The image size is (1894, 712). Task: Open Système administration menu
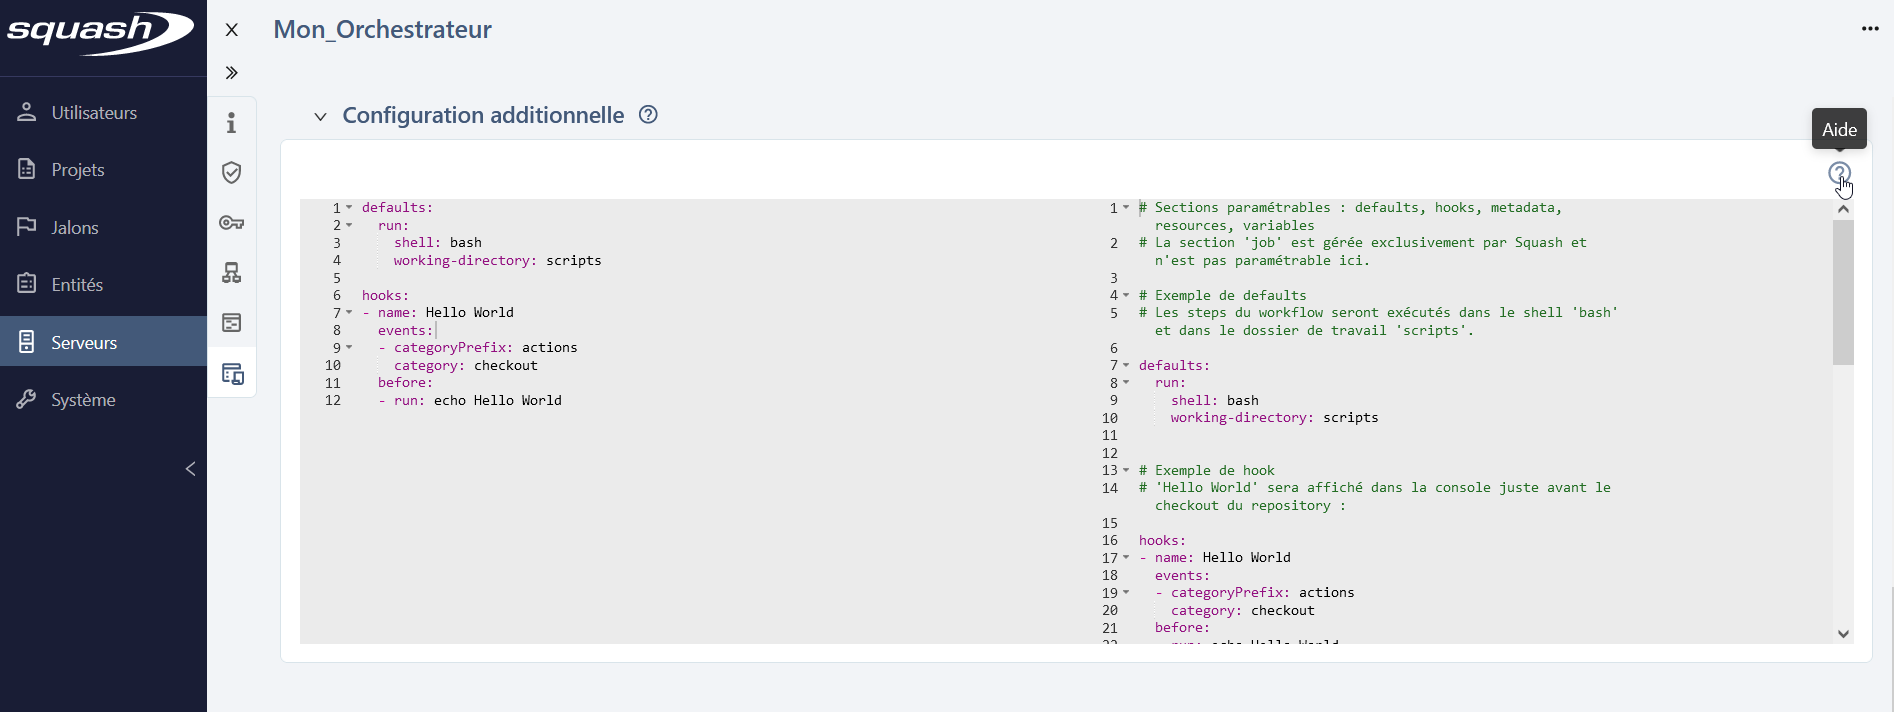pyautogui.click(x=83, y=400)
